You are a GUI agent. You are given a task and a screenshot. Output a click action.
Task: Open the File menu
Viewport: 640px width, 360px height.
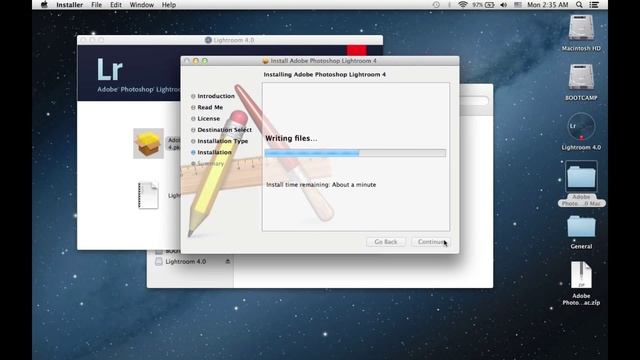click(x=96, y=5)
